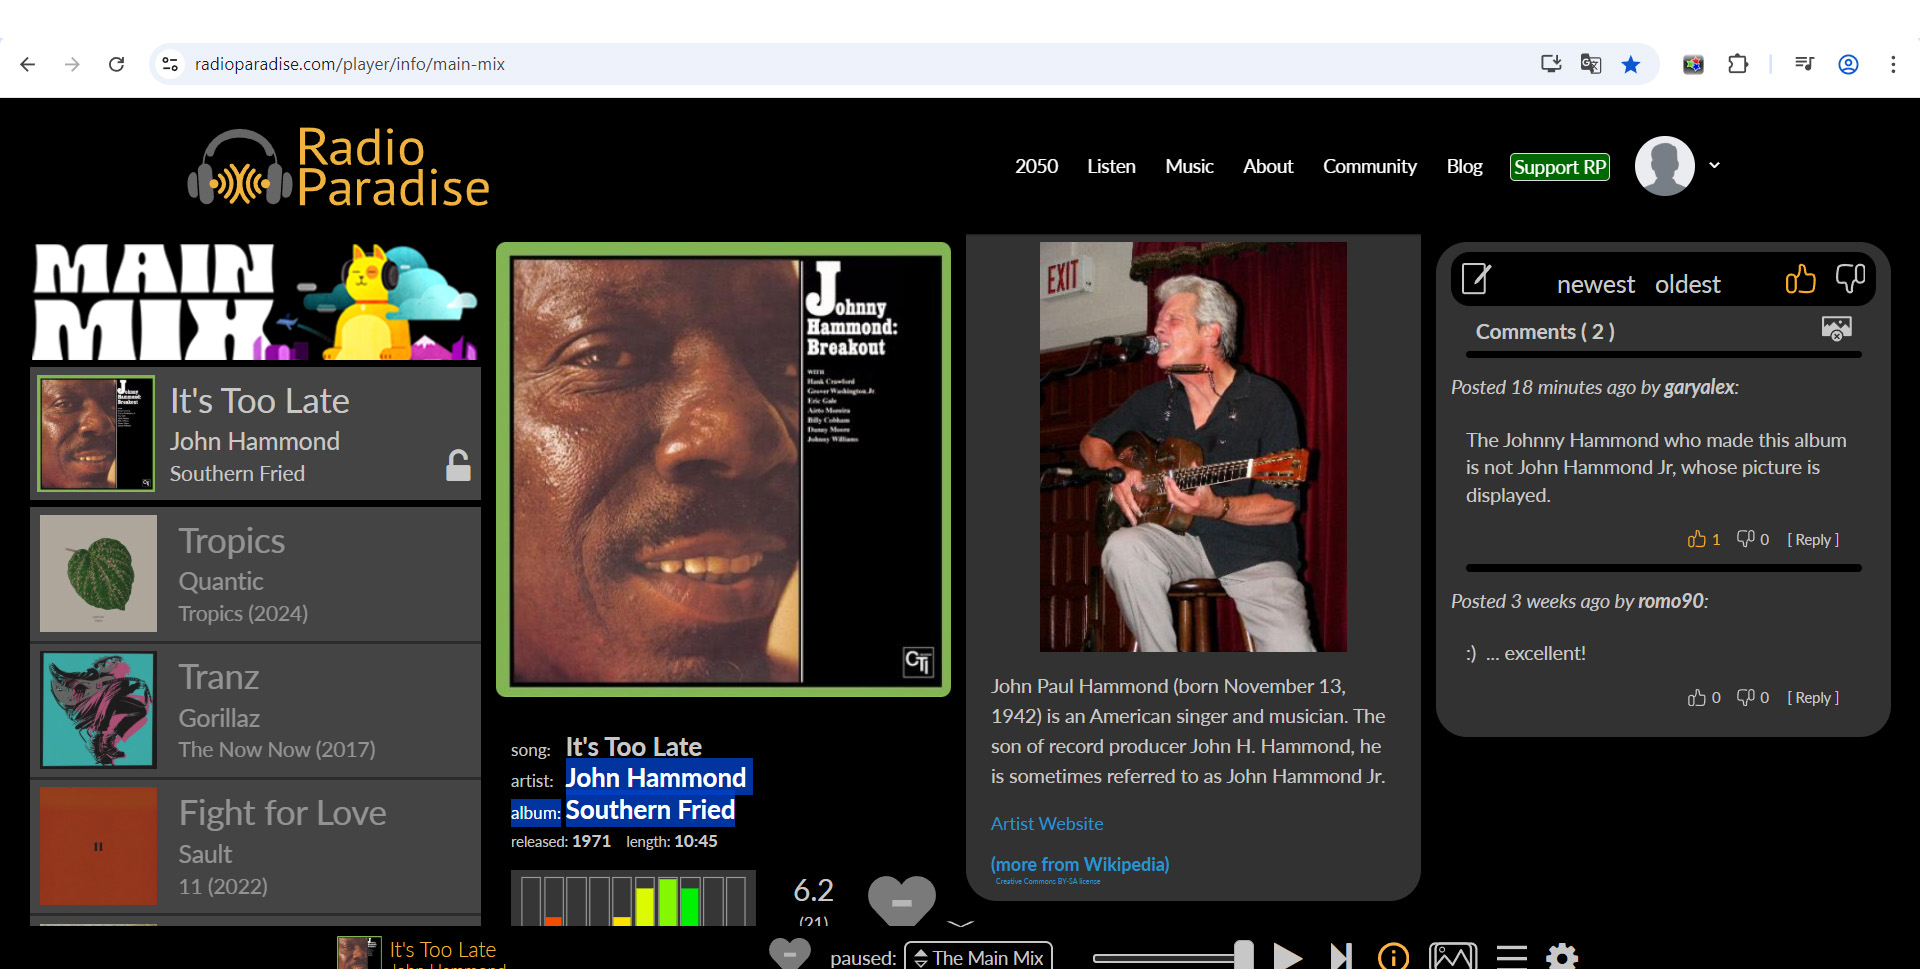Select the Fight for Love by Sault entry
This screenshot has height=969, width=1920.
[x=256, y=846]
